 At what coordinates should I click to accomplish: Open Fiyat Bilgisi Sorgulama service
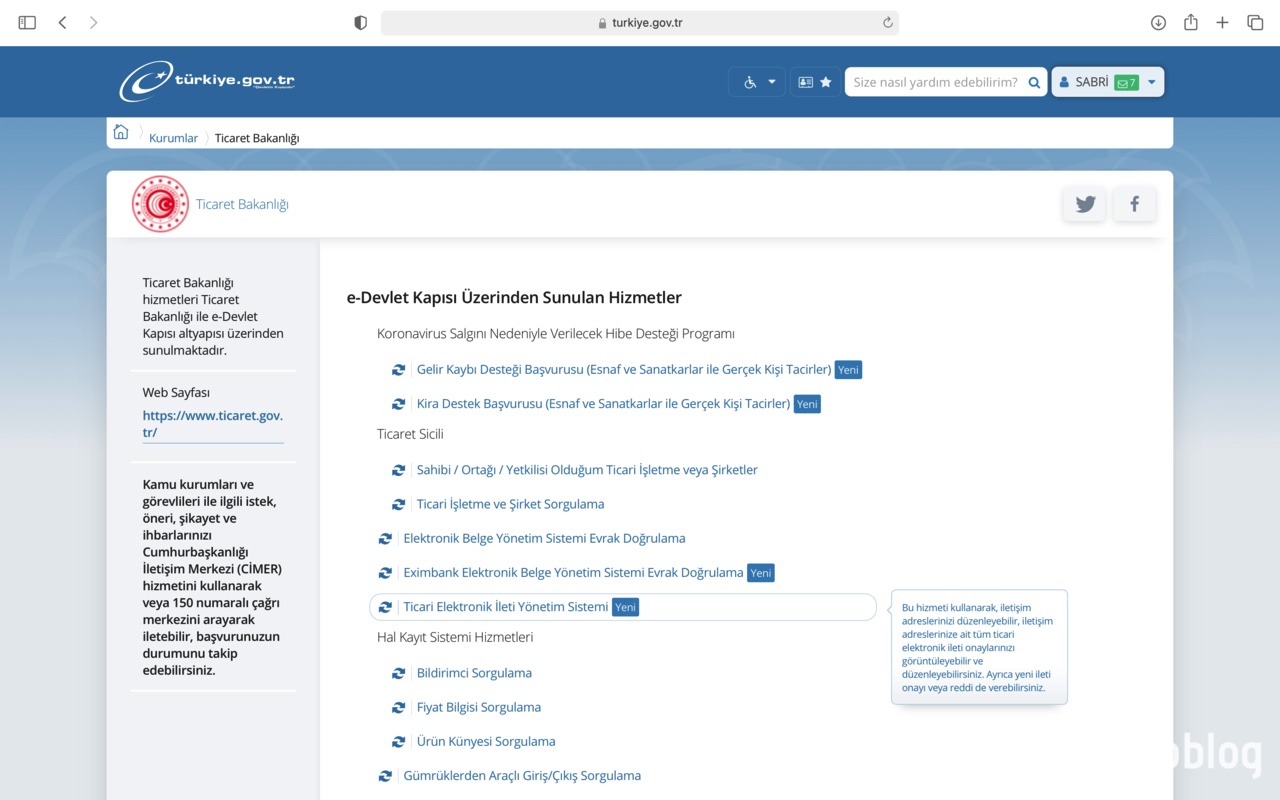coord(479,707)
